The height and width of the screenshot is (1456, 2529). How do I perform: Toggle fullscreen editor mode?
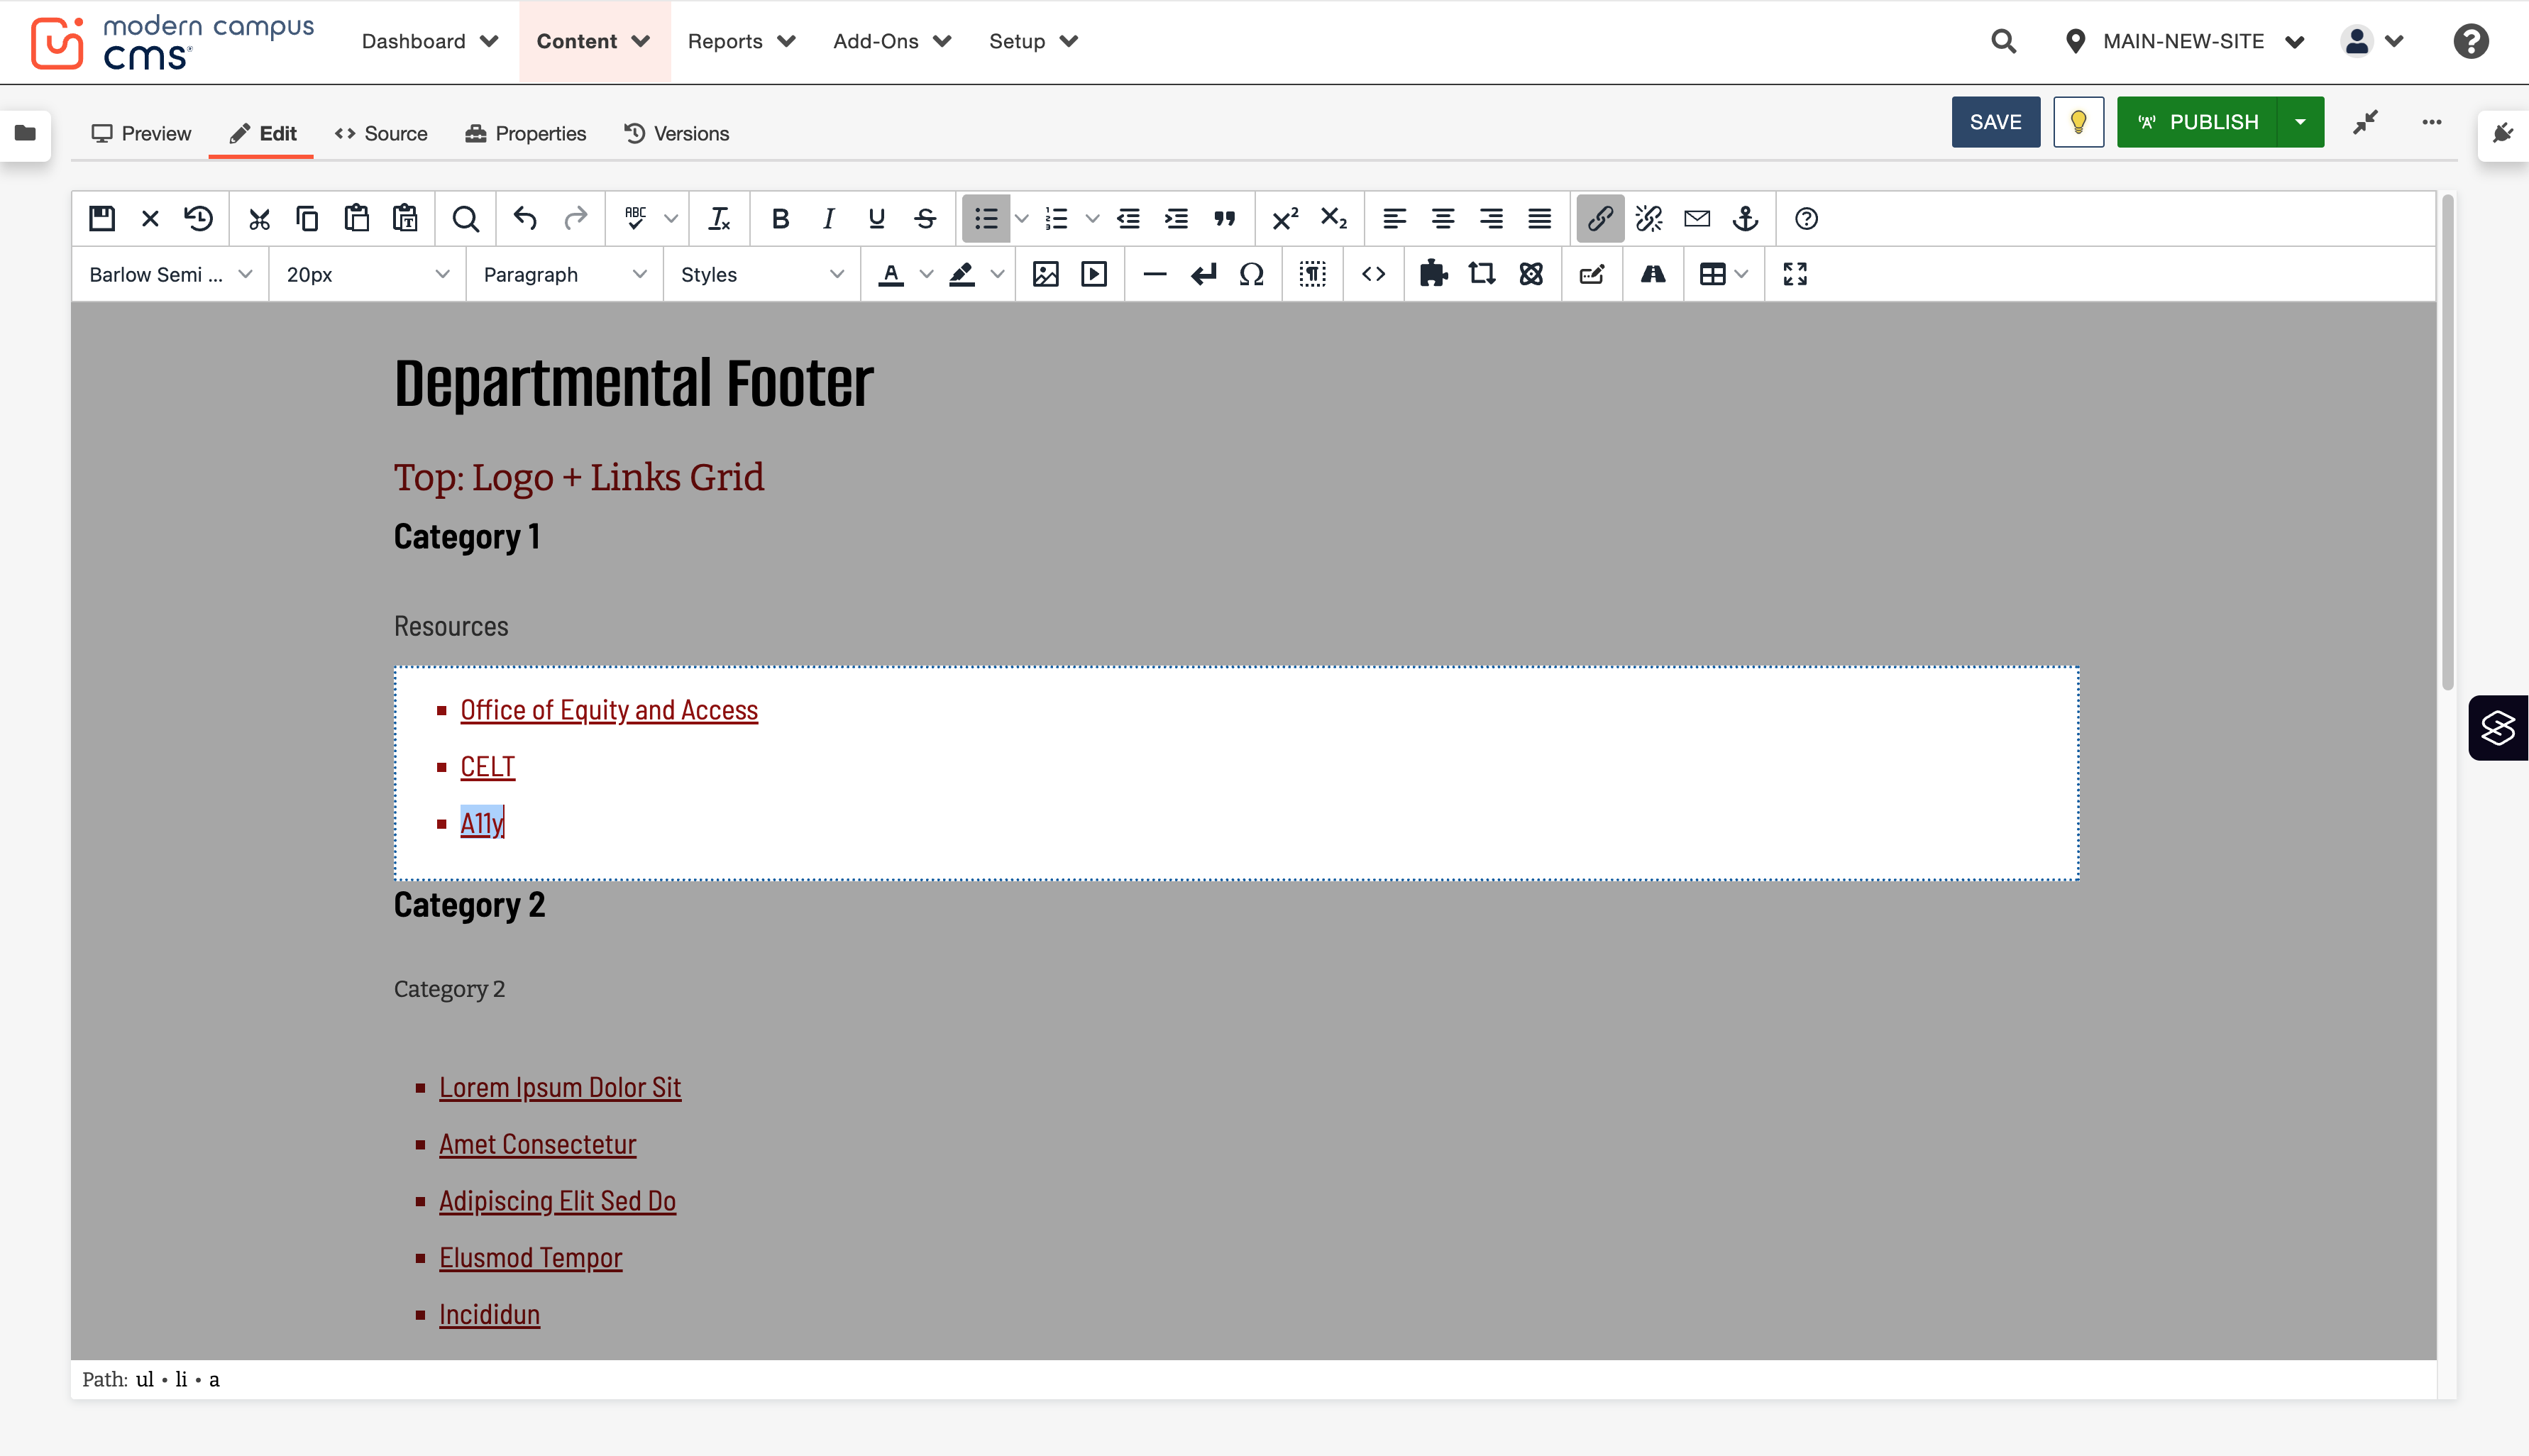1794,274
